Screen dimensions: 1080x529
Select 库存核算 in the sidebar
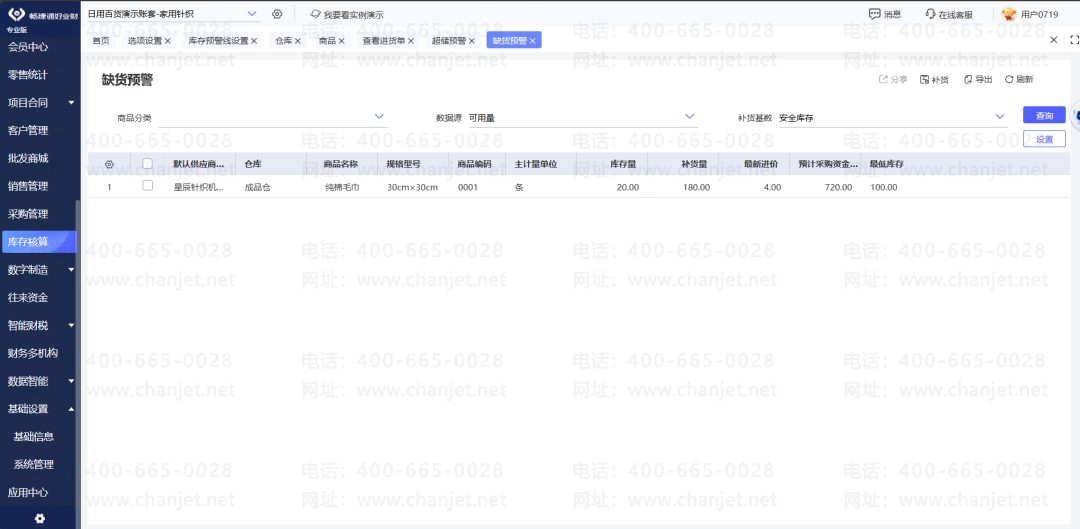point(39,242)
